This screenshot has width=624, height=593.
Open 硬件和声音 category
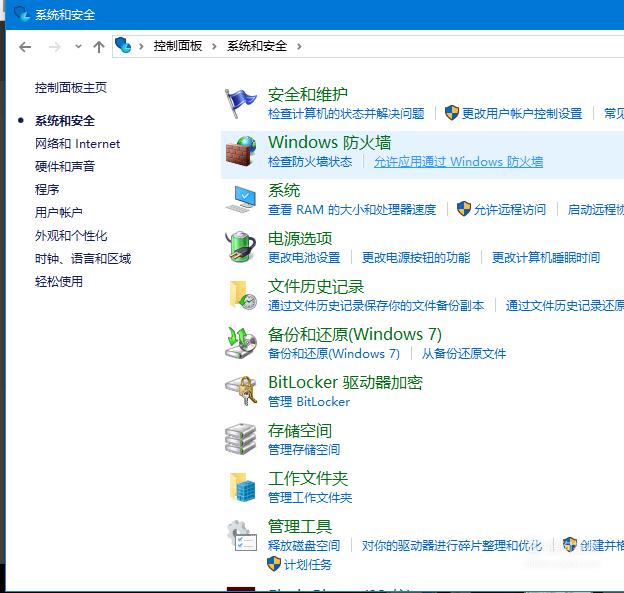click(65, 166)
